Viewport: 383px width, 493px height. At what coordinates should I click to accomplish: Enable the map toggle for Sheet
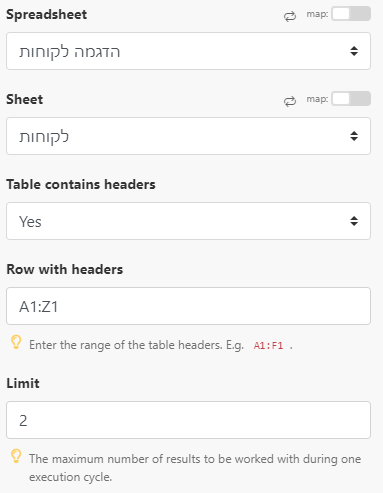(x=351, y=99)
